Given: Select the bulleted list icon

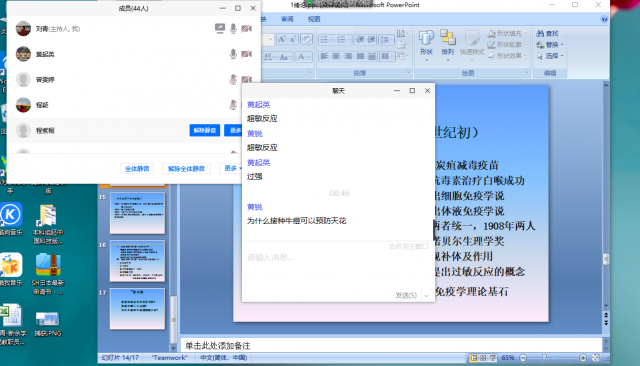Looking at the screenshot, I should point(325,40).
